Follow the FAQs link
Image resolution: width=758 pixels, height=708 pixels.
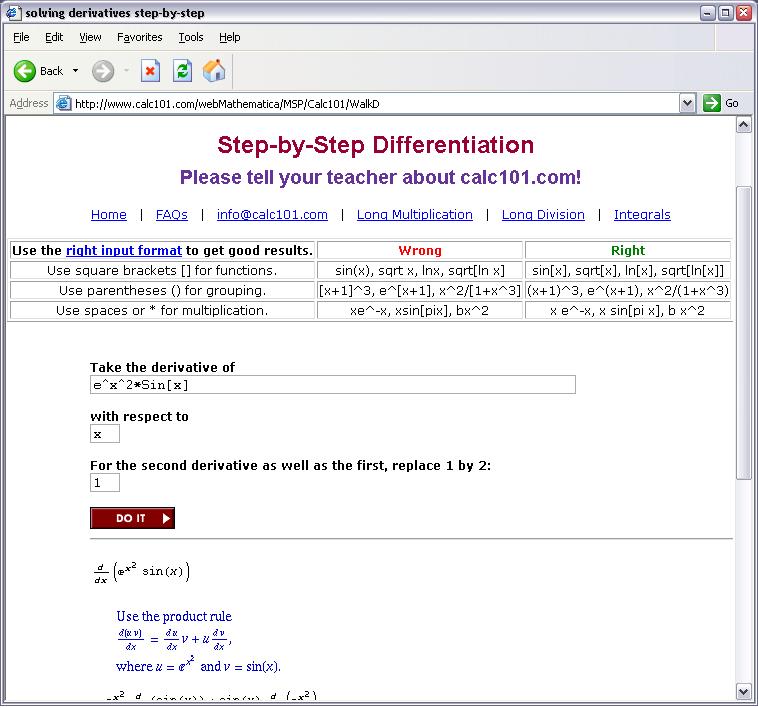172,215
